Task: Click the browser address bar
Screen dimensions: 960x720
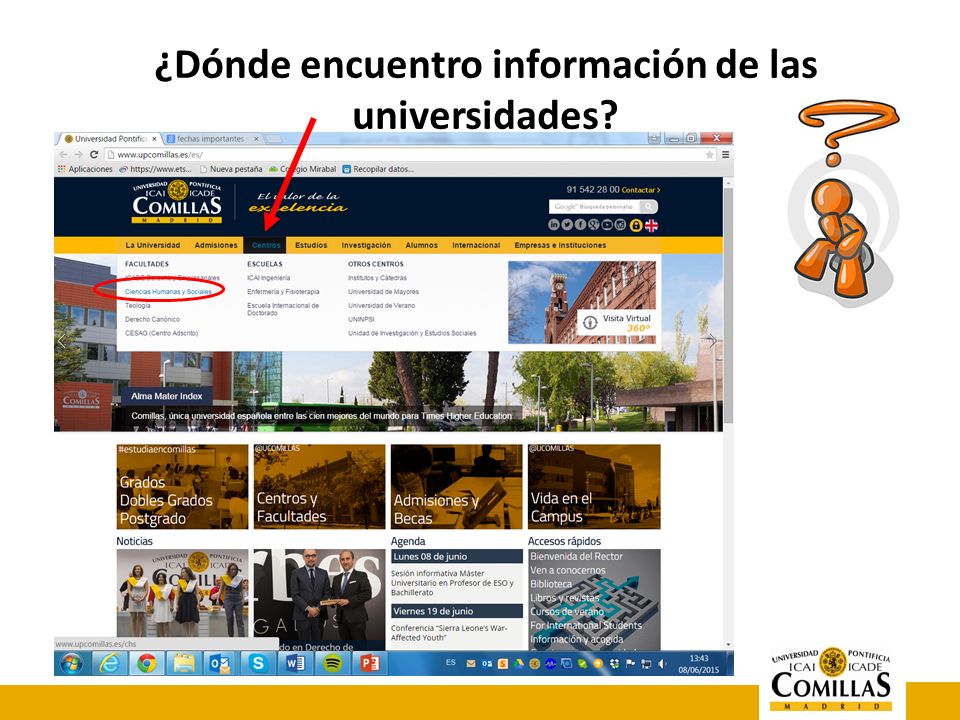Action: [410, 155]
